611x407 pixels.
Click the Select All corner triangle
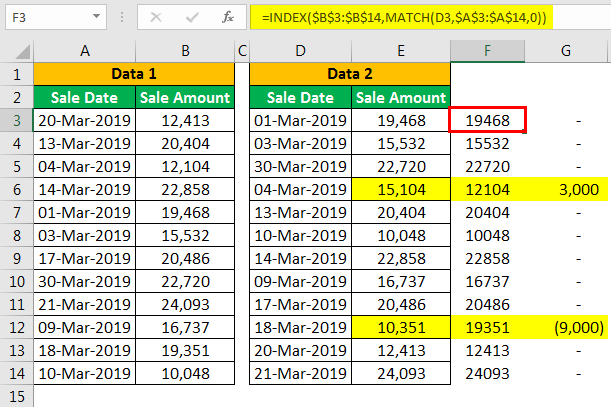pyautogui.click(x=22, y=52)
